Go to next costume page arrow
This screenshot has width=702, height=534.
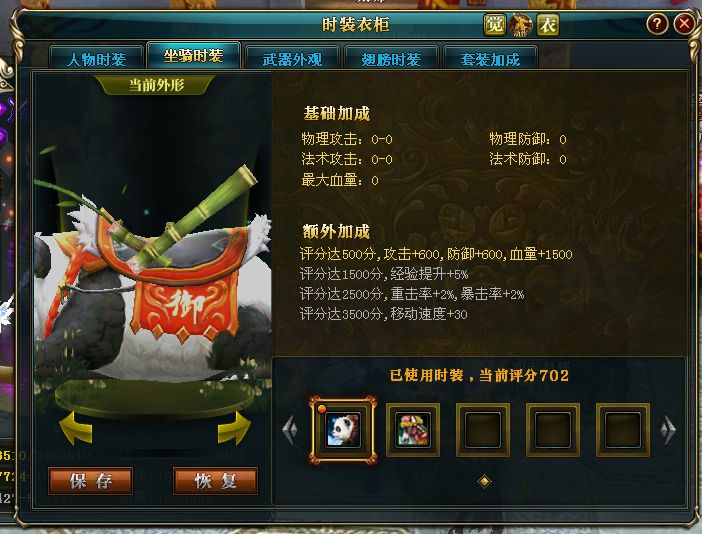668,430
